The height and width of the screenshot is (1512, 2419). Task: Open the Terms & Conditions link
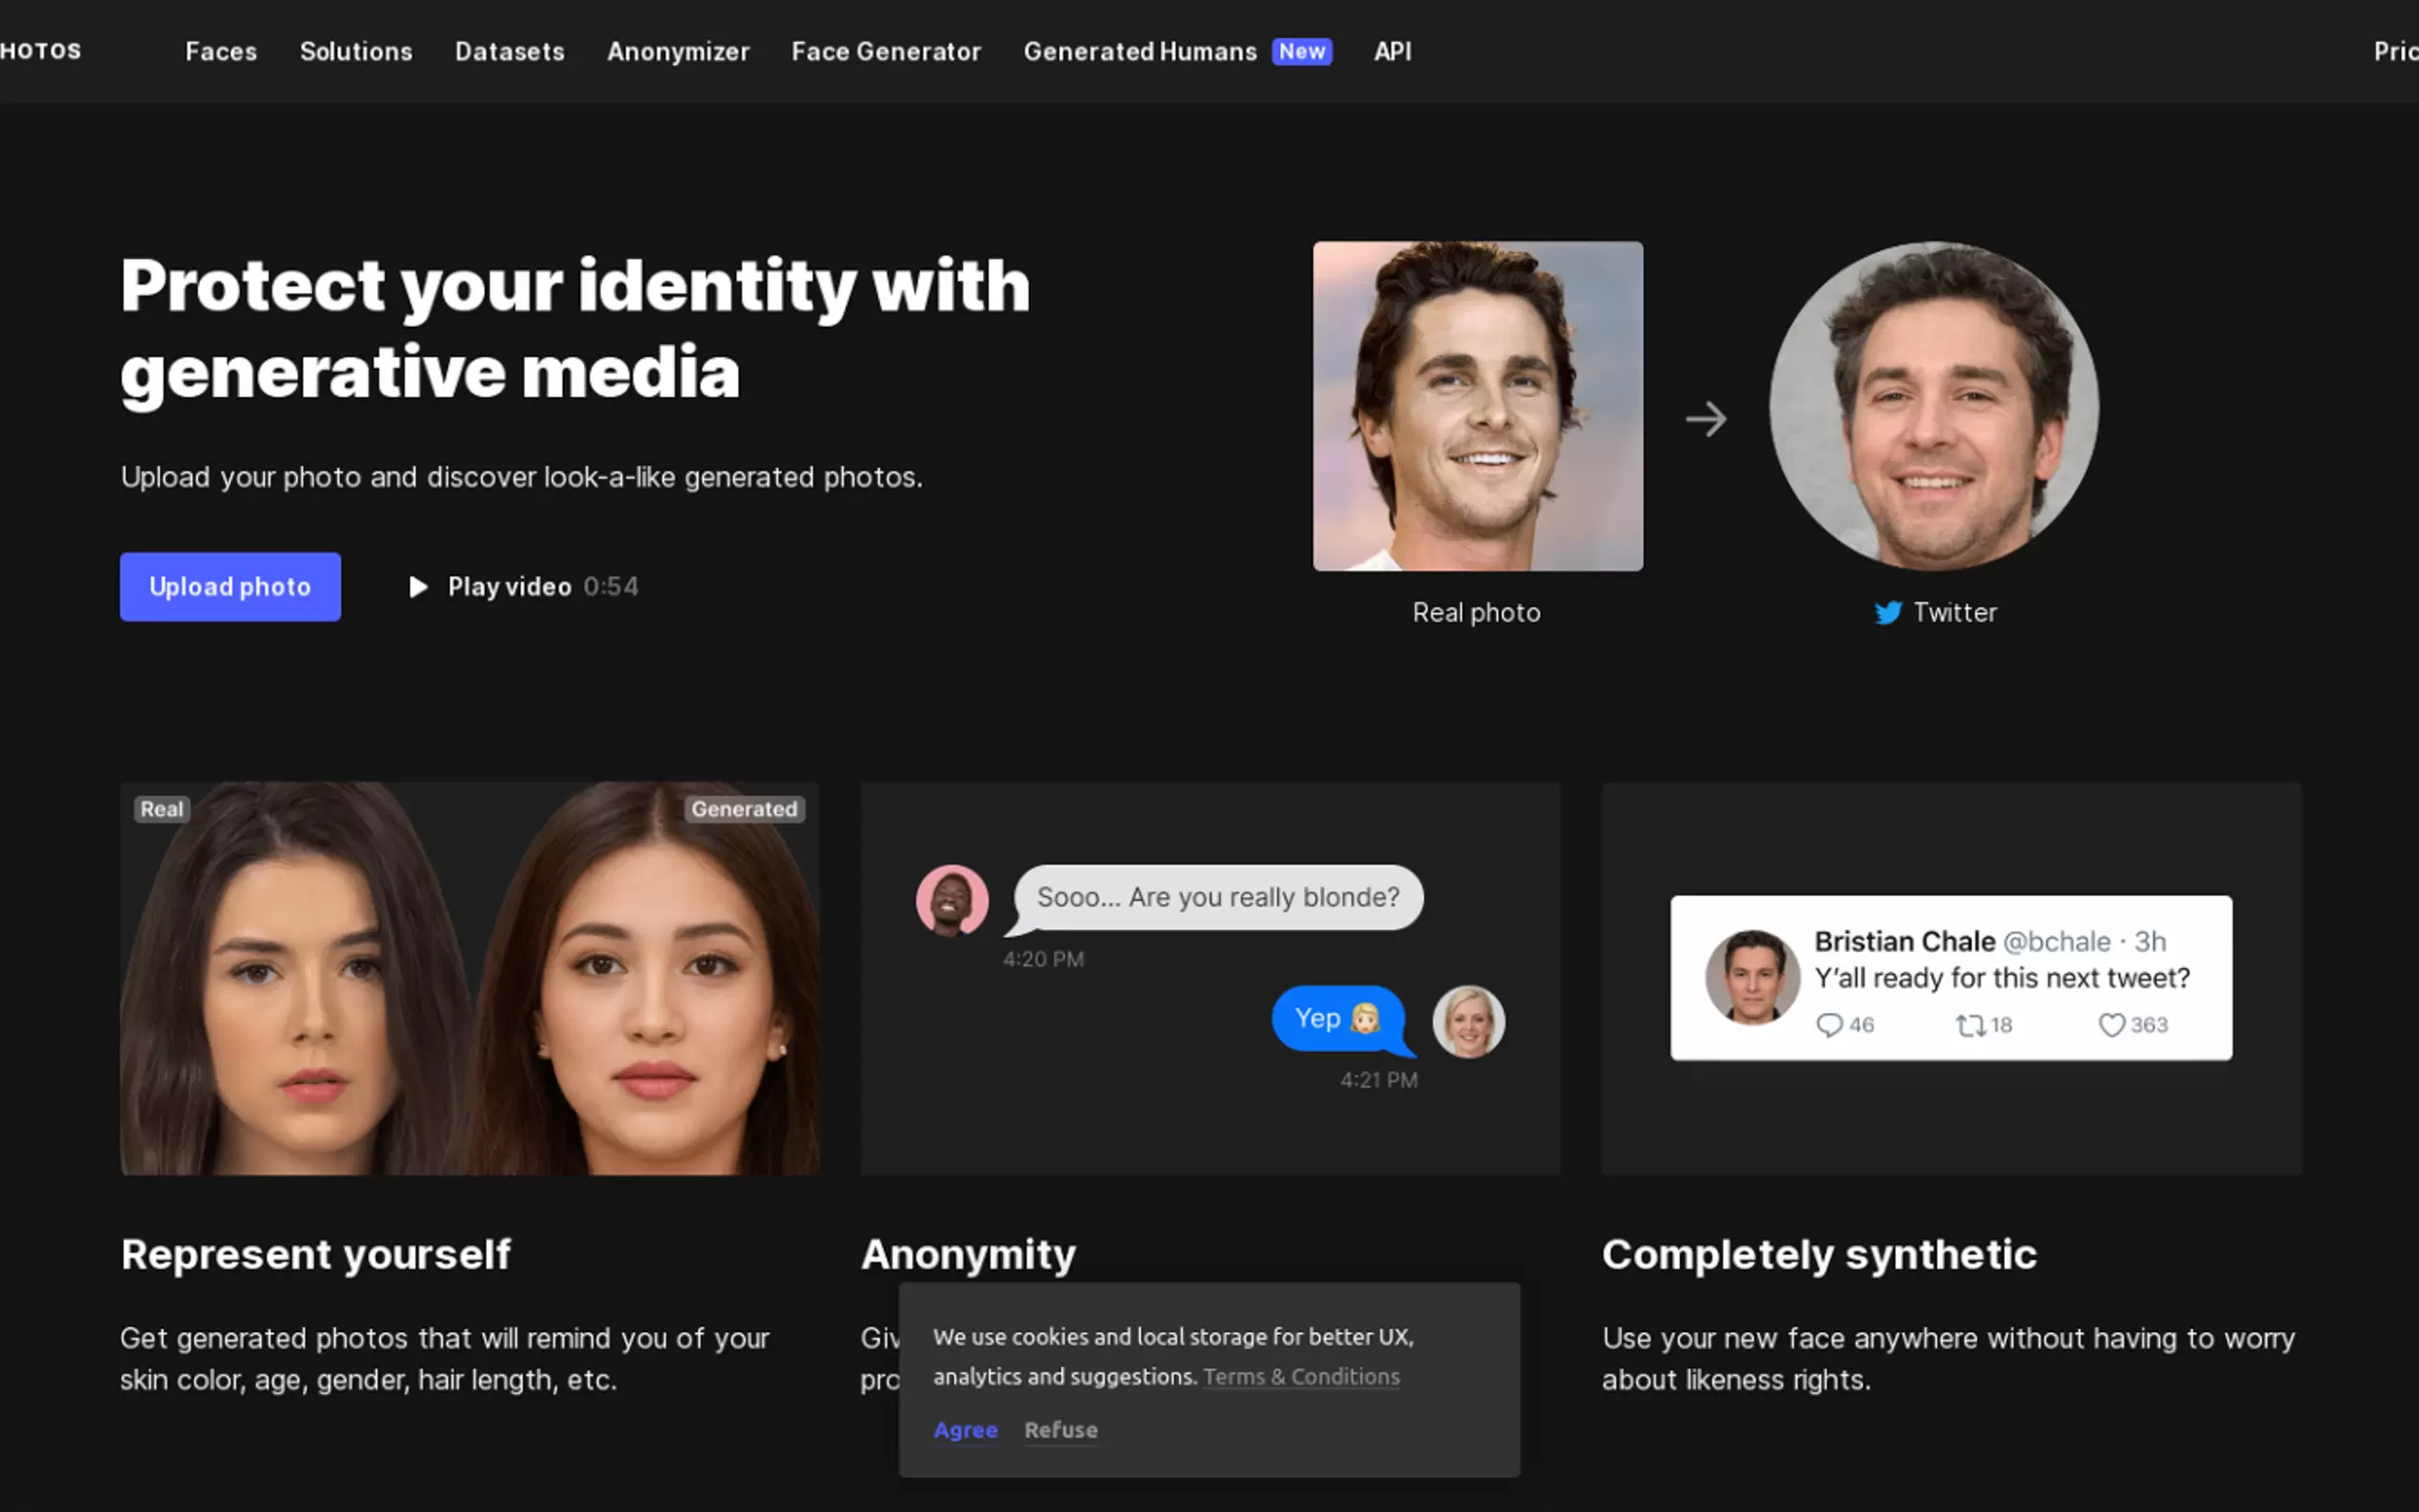coord(1300,1377)
